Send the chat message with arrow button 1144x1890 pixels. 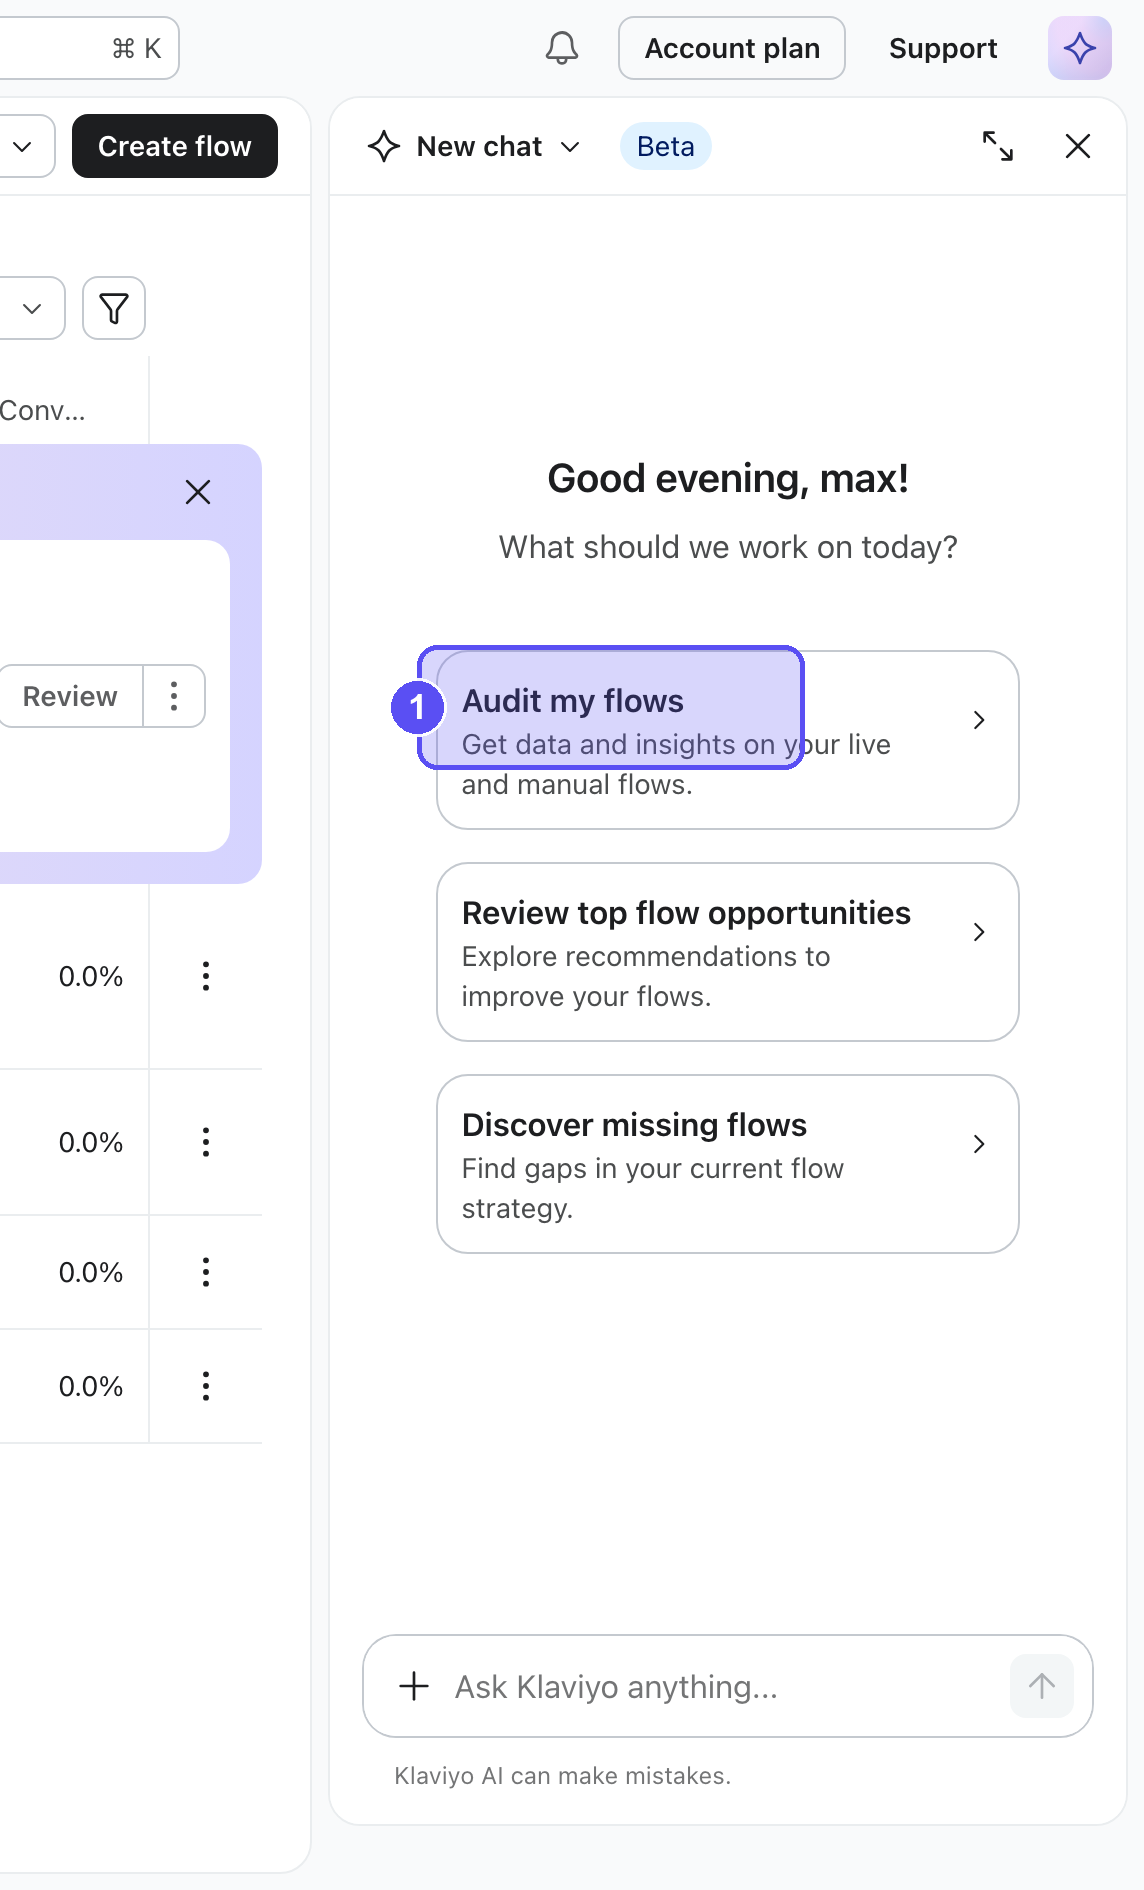1041,1686
